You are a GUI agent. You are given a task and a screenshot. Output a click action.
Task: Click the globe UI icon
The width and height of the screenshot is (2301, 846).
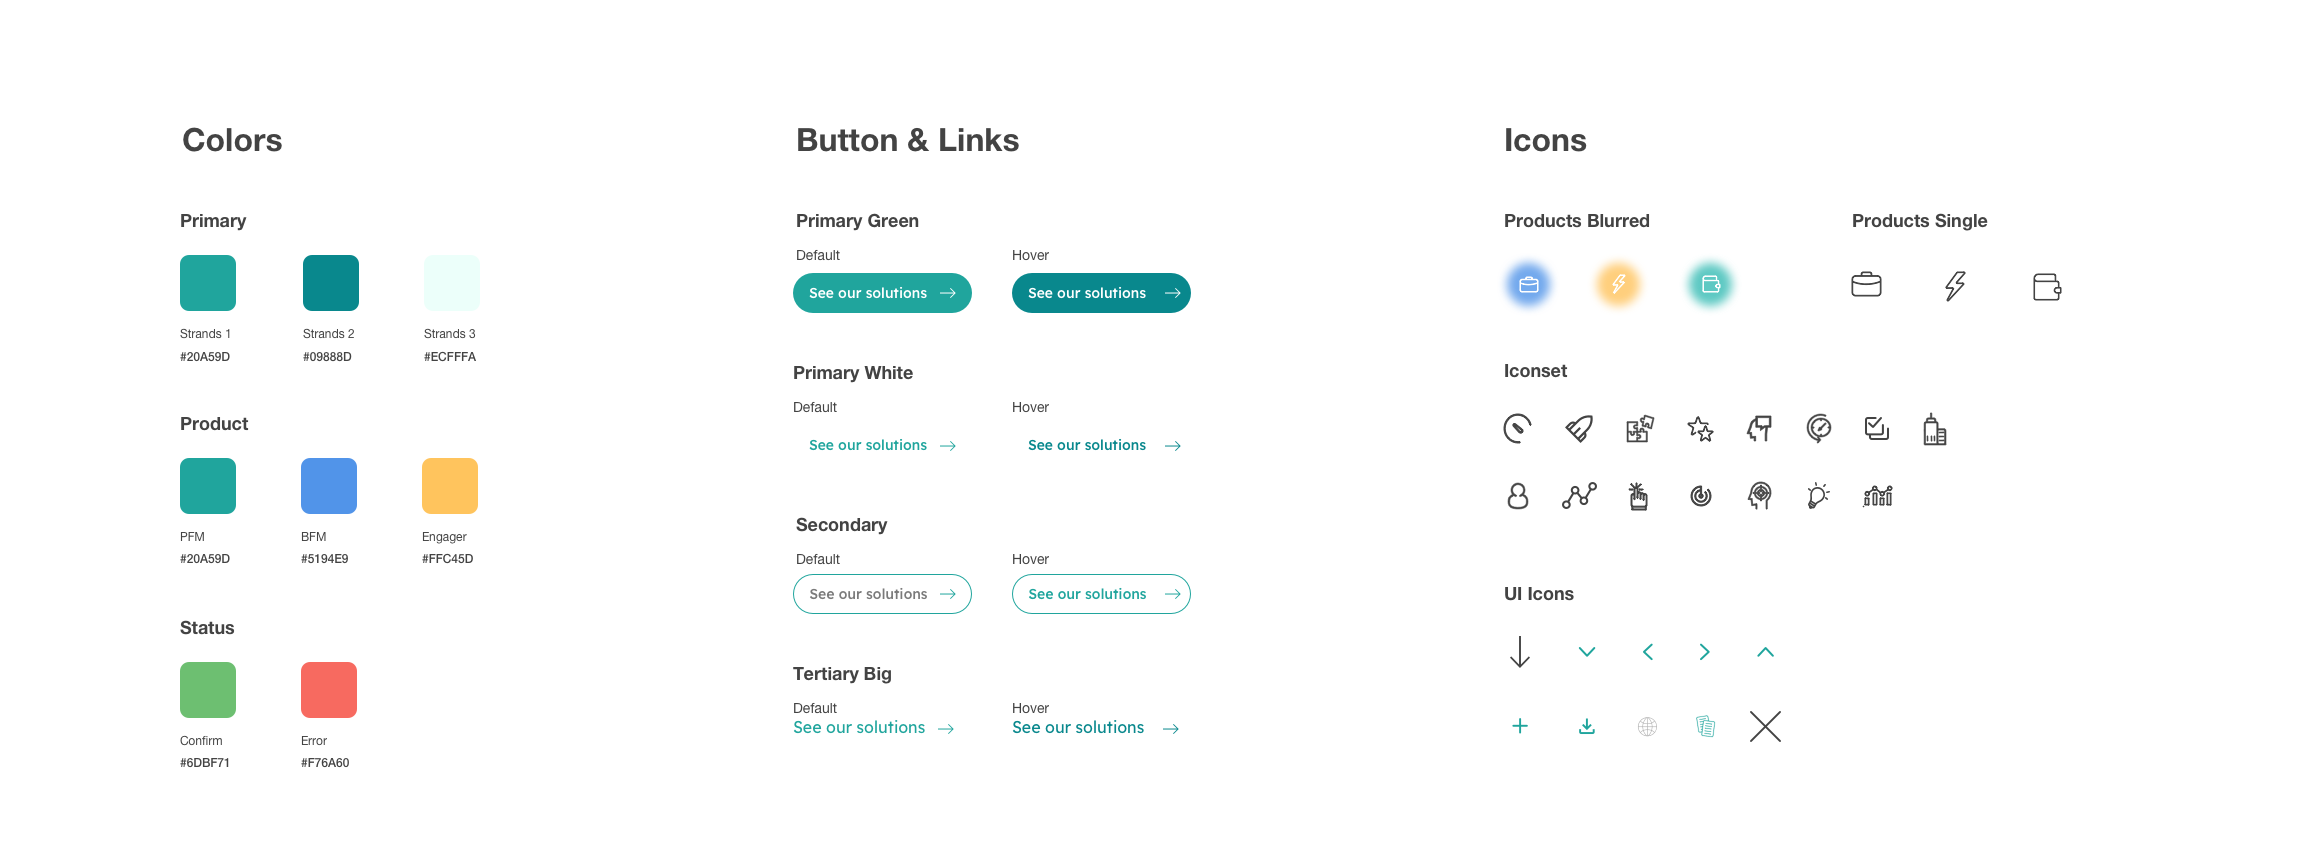click(1647, 726)
